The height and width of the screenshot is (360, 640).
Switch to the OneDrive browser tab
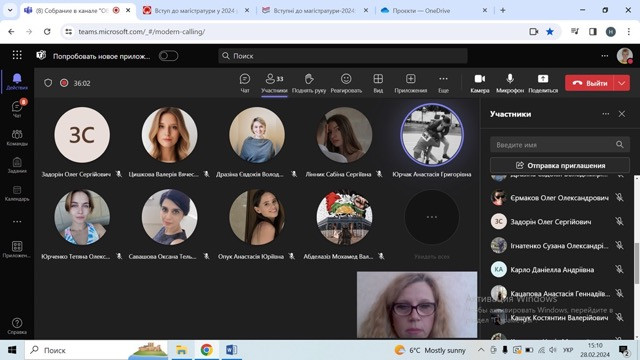[433, 11]
